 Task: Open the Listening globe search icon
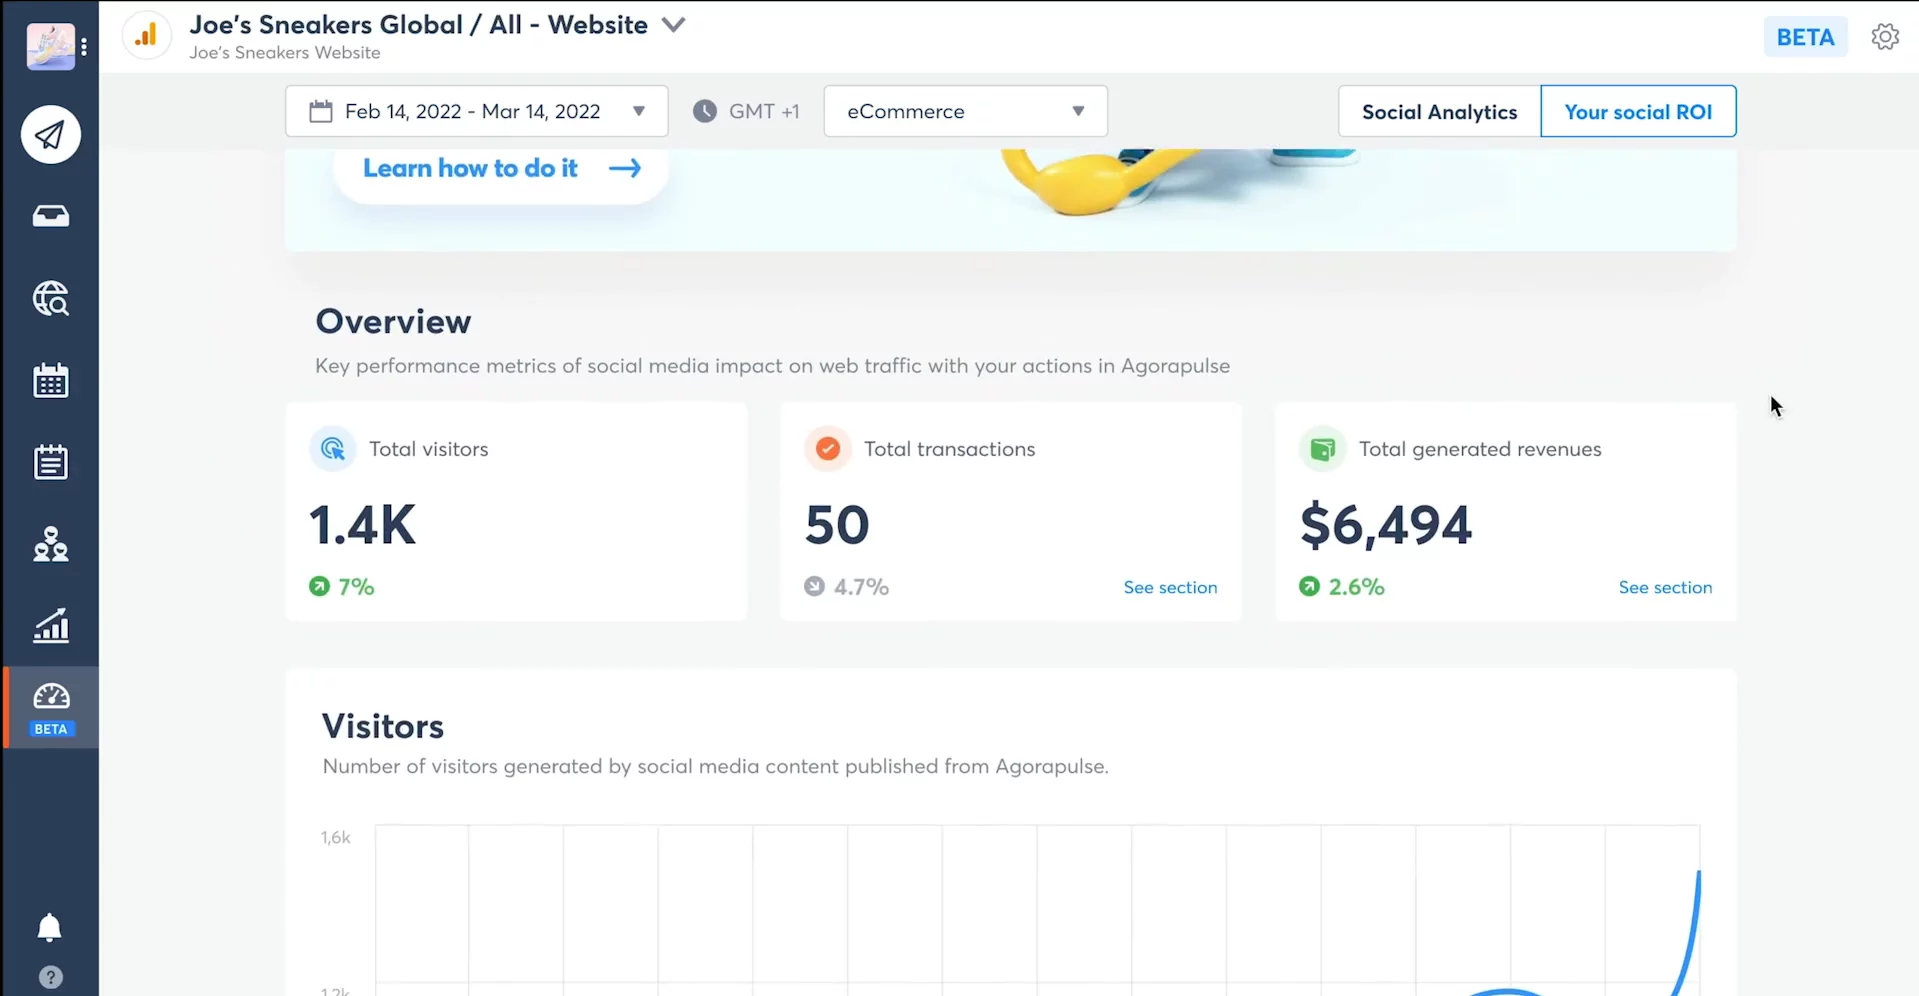[x=50, y=298]
